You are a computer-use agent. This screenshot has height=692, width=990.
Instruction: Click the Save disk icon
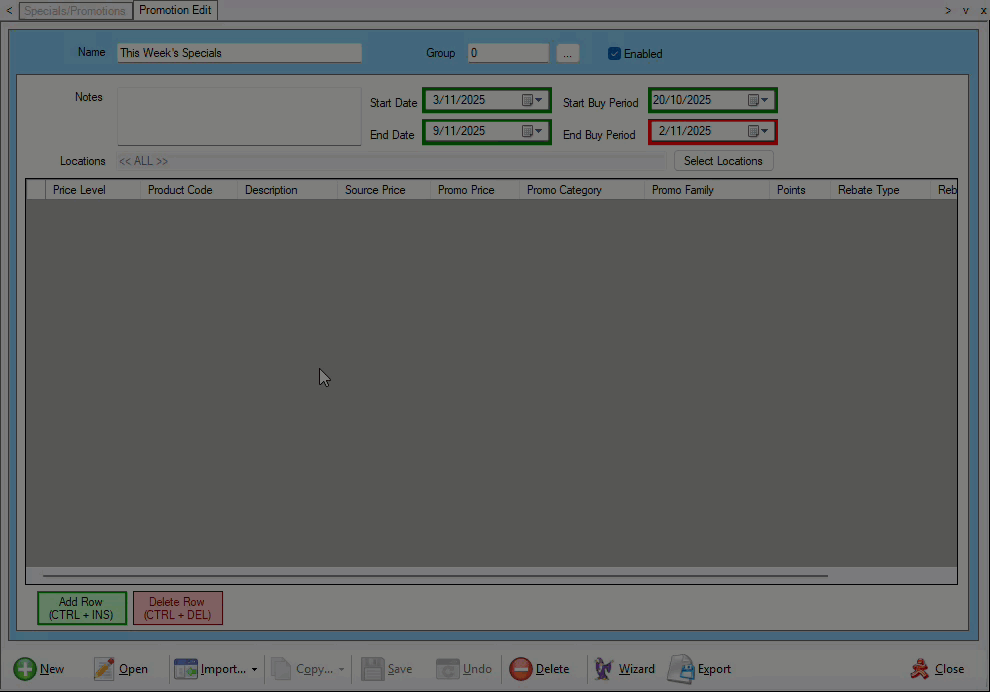[x=374, y=669]
